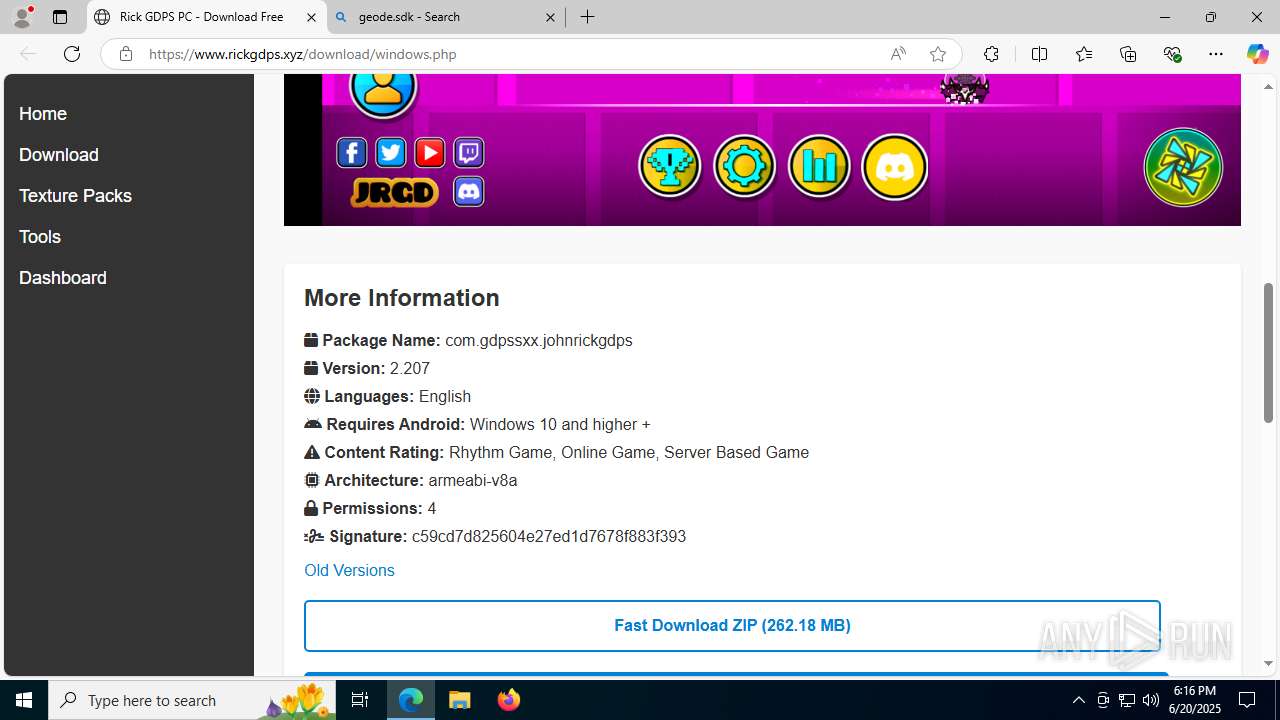1280x720 pixels.
Task: Select the Rick GDPS PC tab
Action: [x=207, y=17]
